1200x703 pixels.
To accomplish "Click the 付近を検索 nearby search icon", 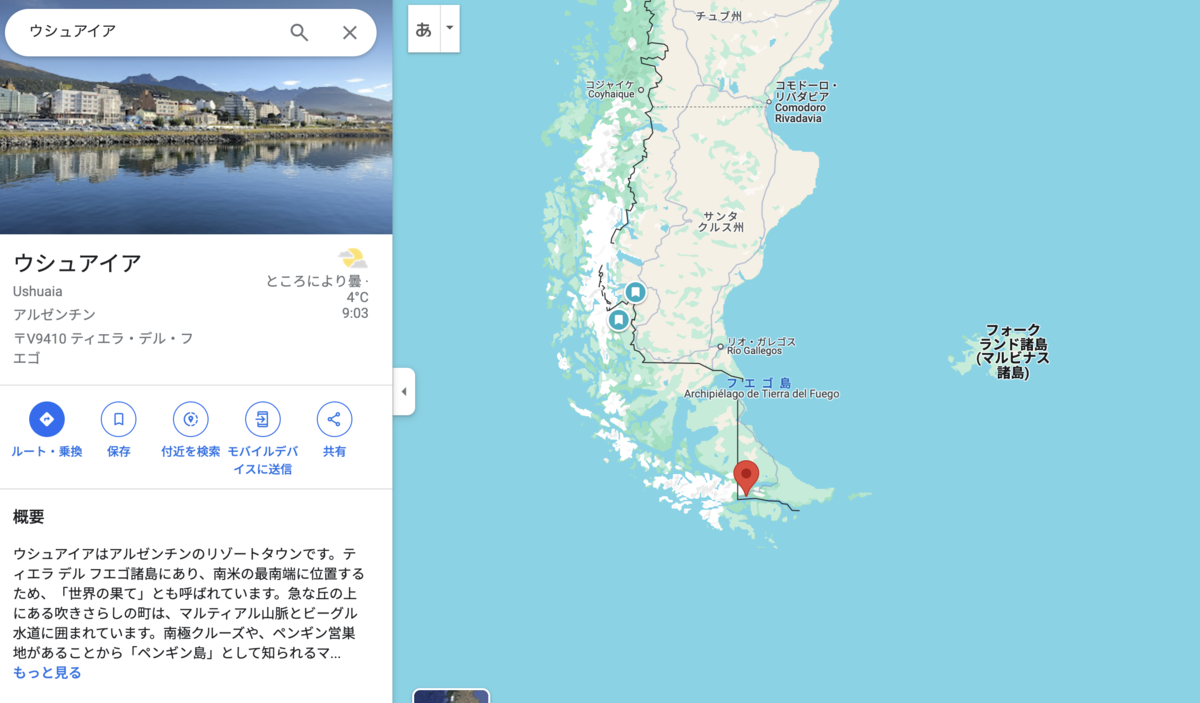I will [191, 419].
